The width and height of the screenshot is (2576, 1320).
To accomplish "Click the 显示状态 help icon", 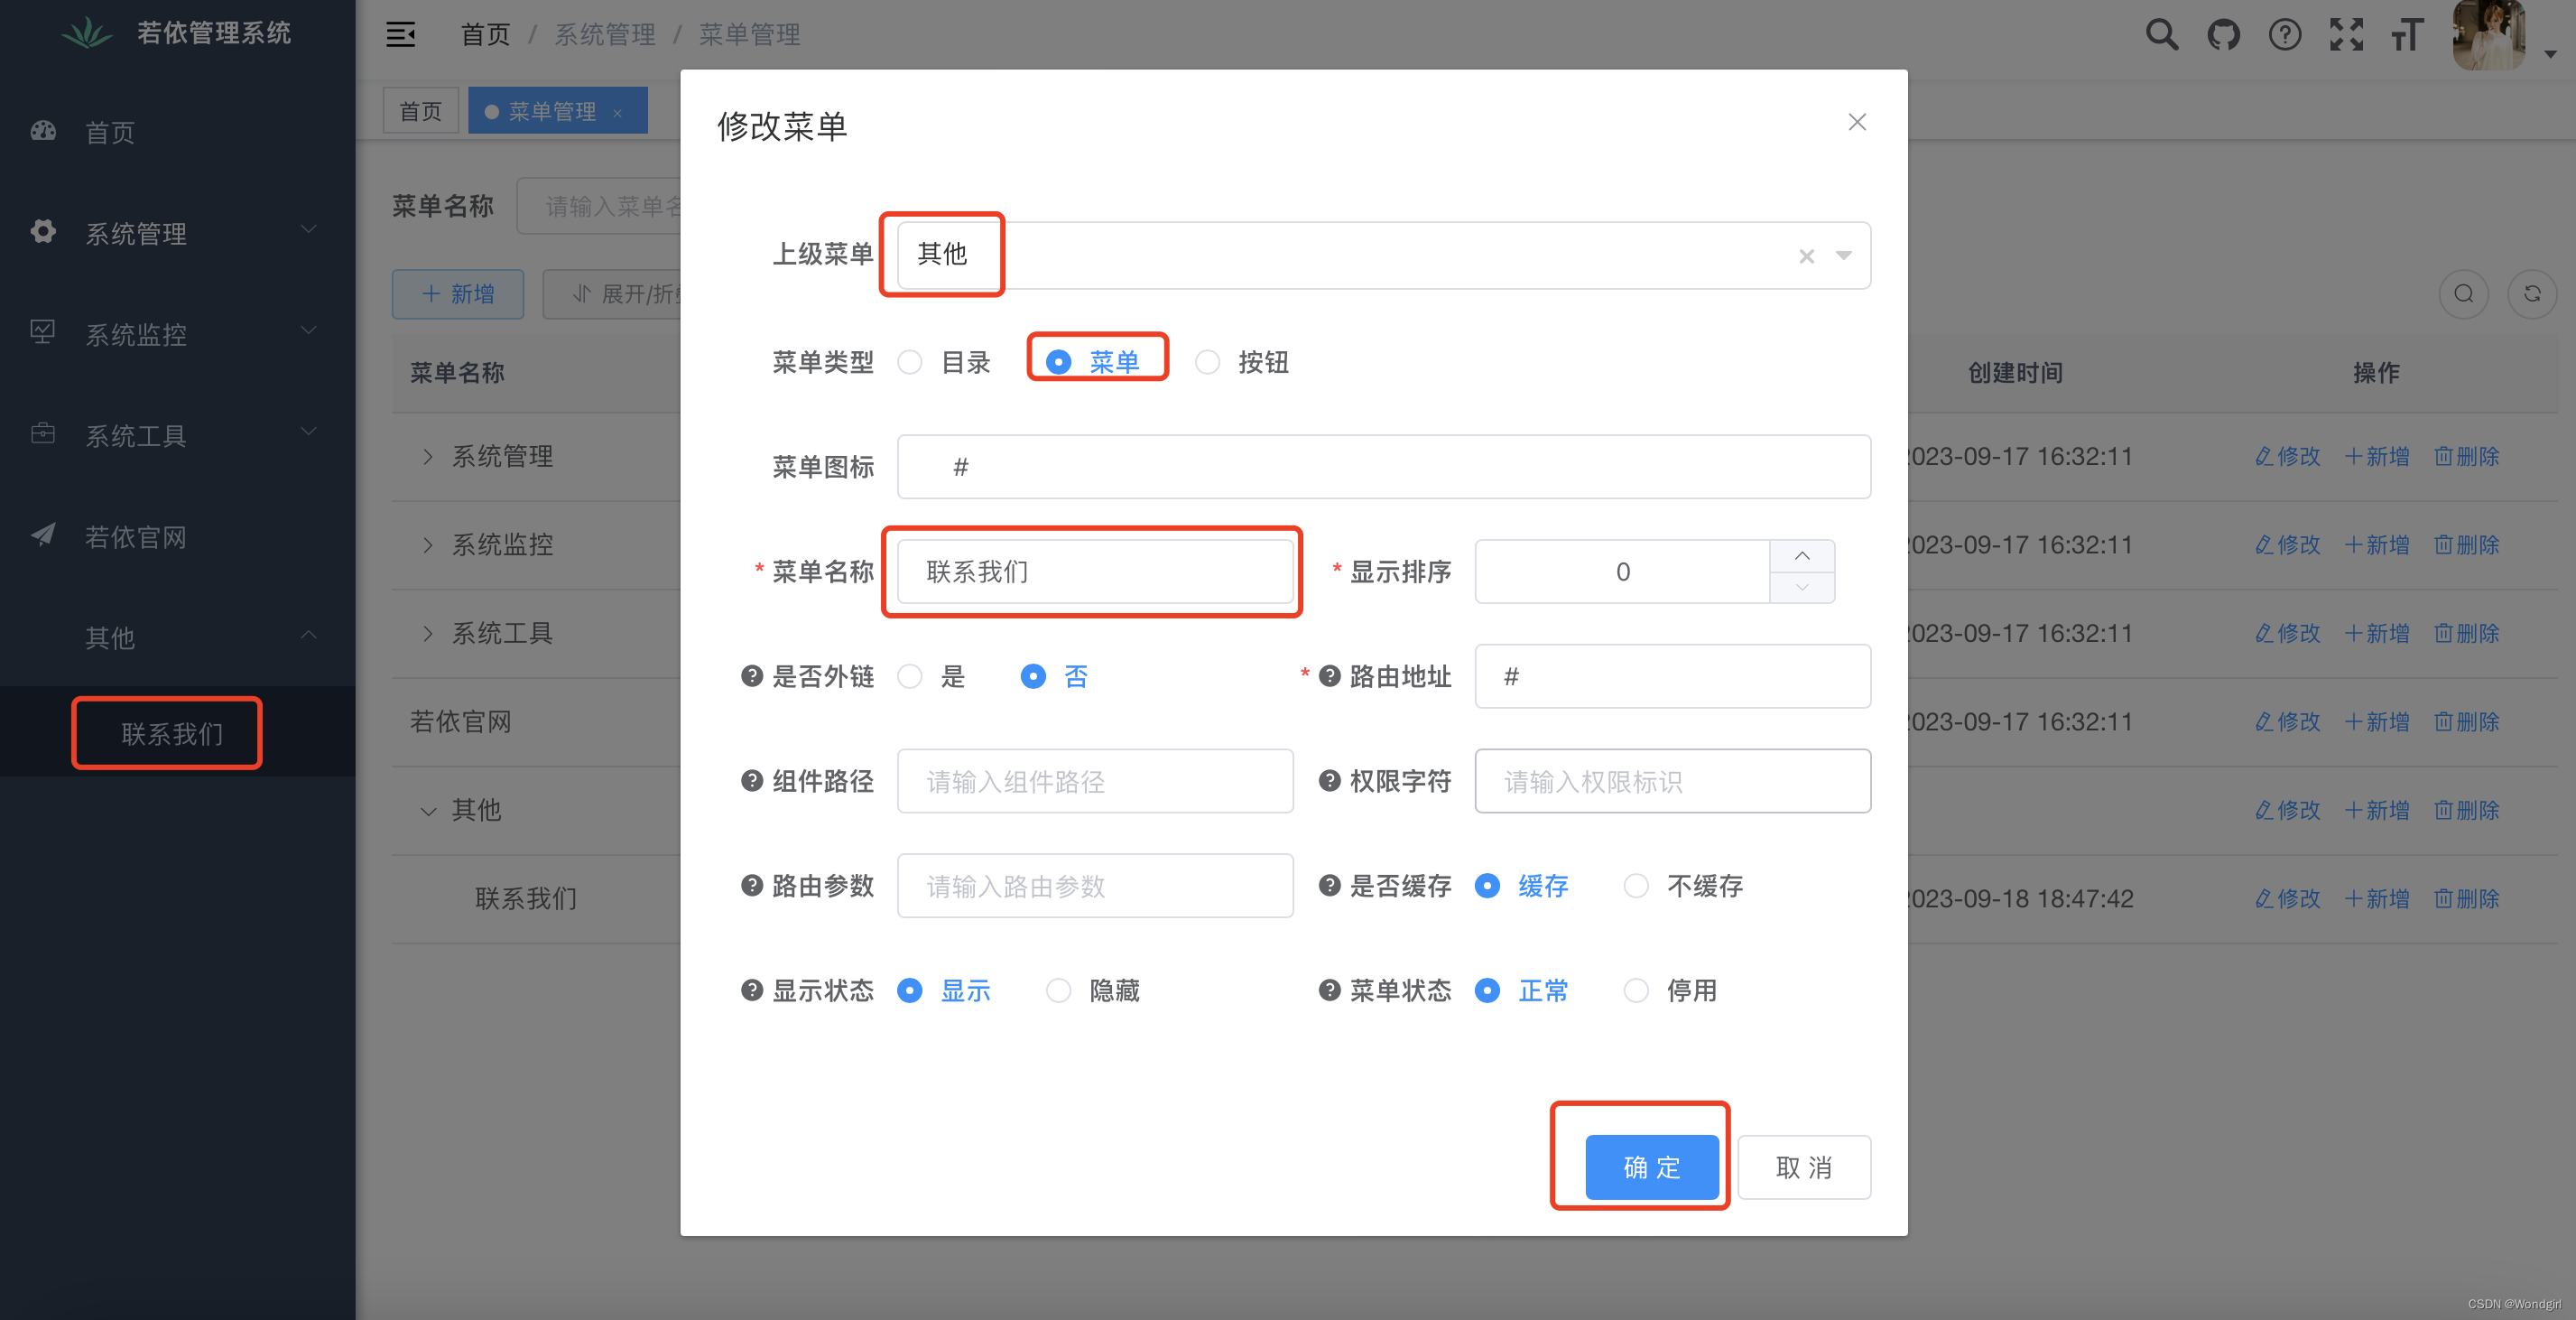I will (752, 991).
